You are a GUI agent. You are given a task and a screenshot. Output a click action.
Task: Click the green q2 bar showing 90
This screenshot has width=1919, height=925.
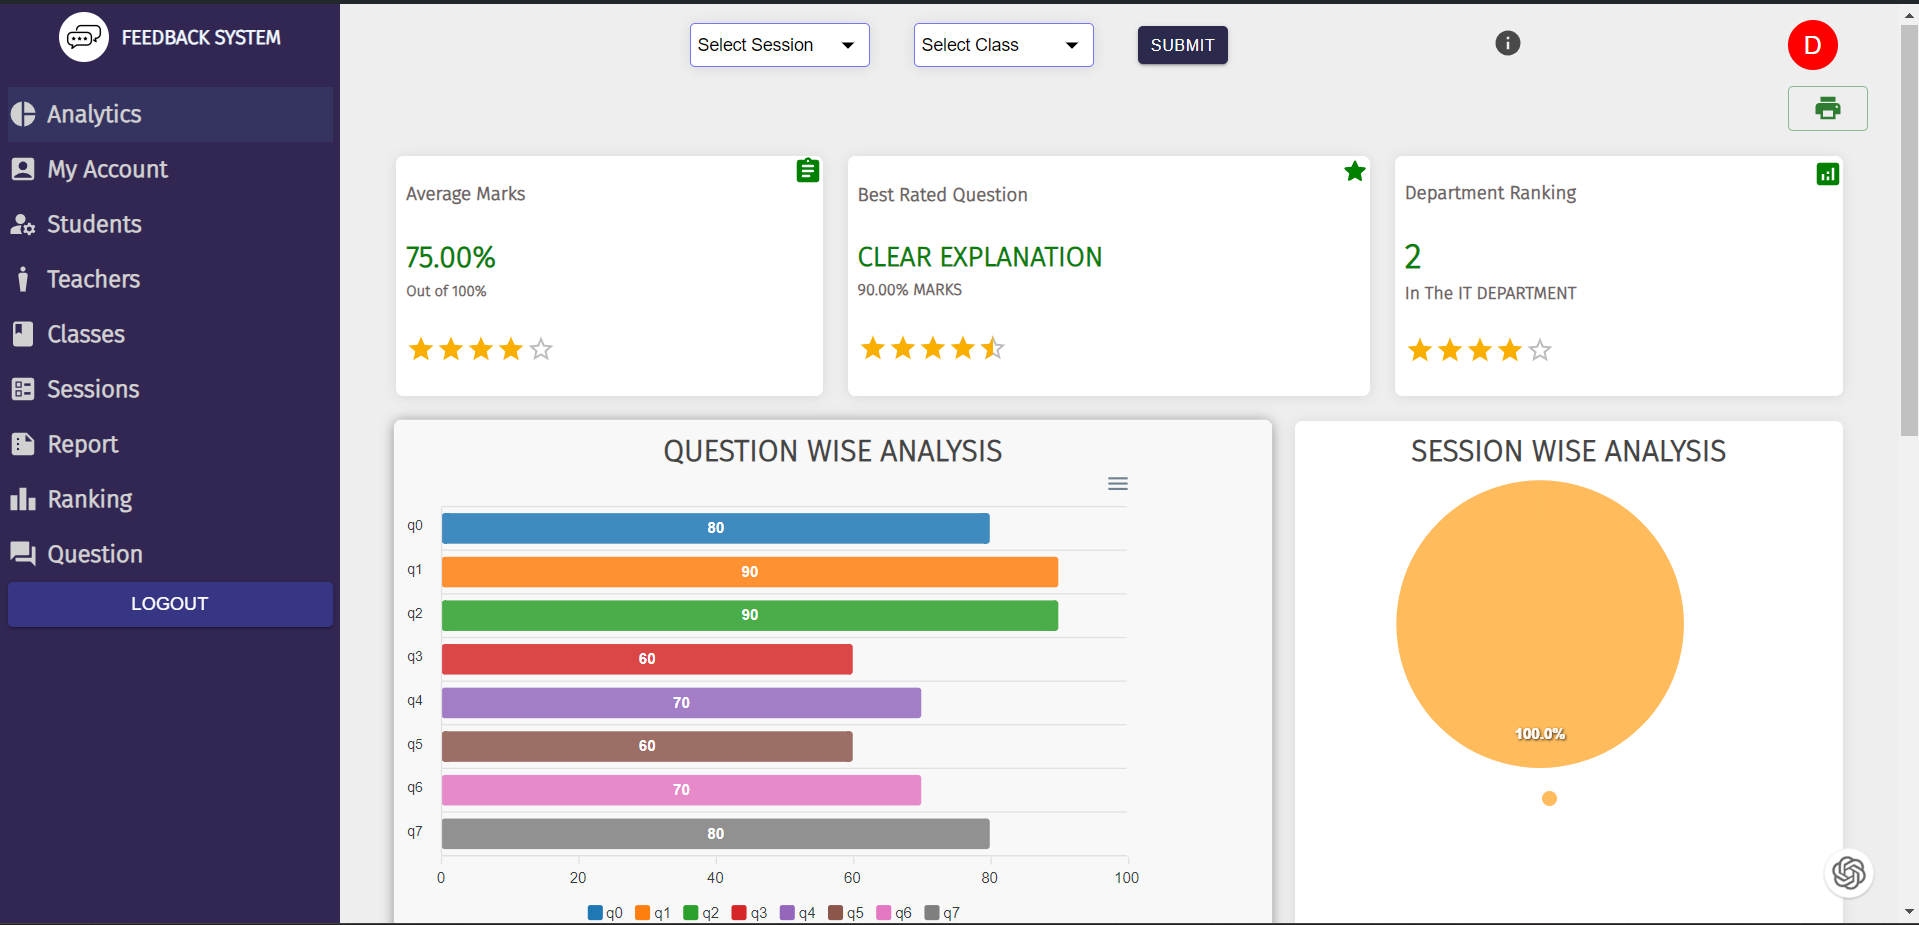point(750,615)
